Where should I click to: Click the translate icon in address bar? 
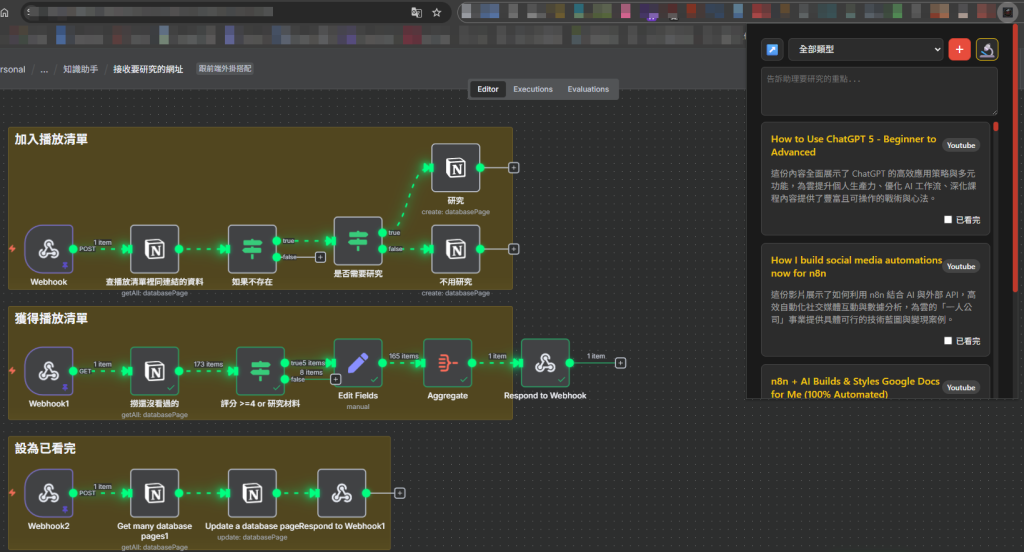(x=416, y=13)
